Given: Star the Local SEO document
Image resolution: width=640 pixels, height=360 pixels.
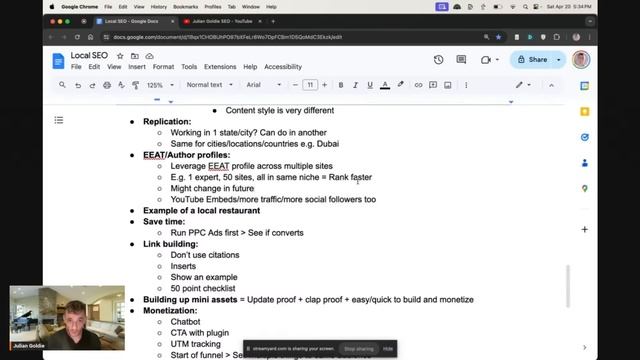Looking at the screenshot, I should point(120,56).
